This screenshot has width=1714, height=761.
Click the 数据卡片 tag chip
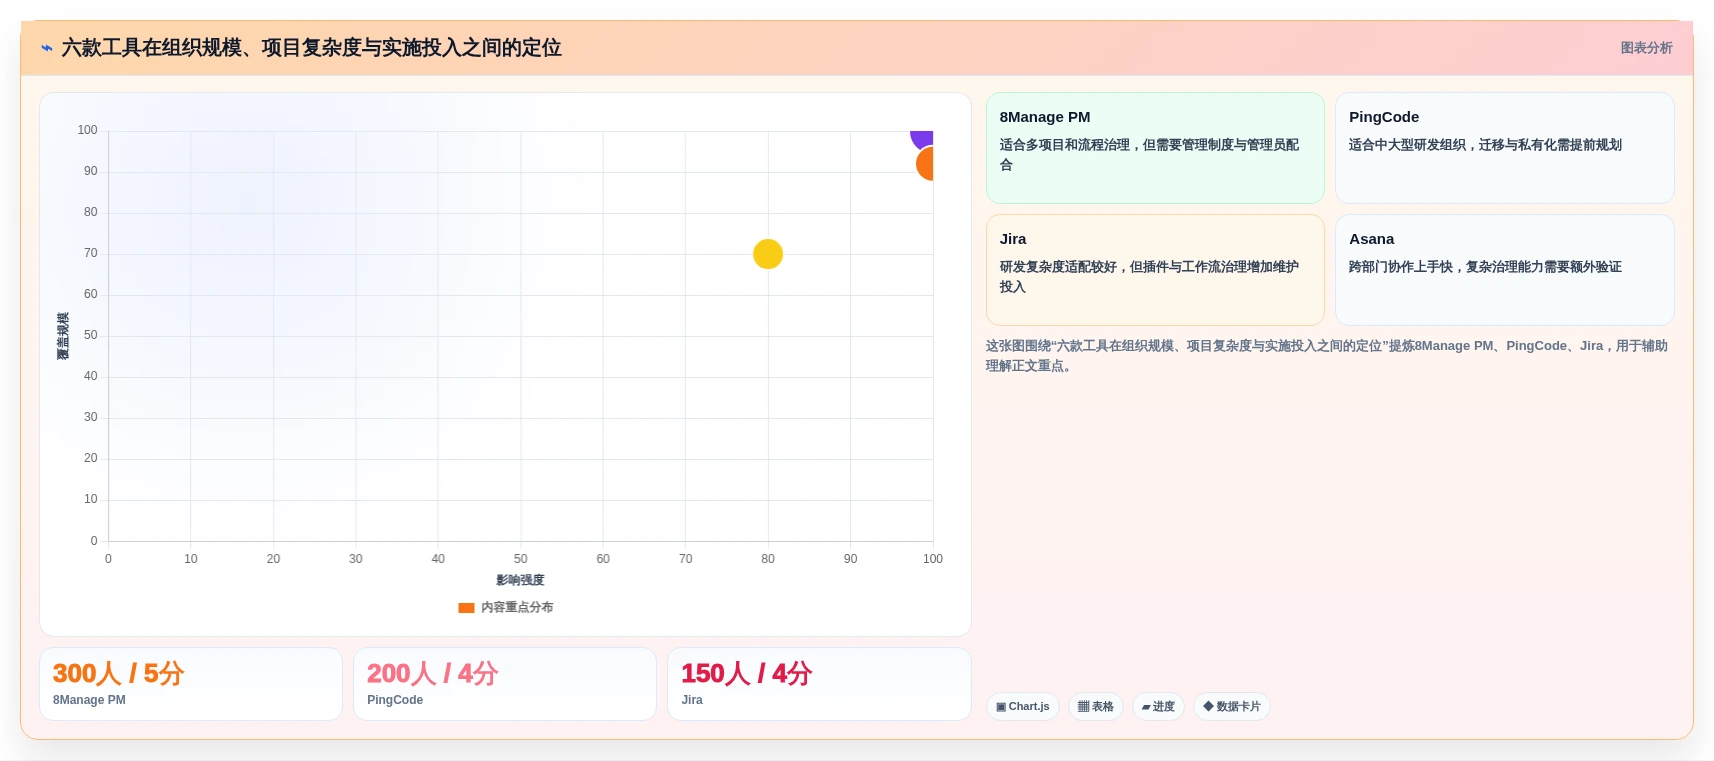pos(1232,706)
